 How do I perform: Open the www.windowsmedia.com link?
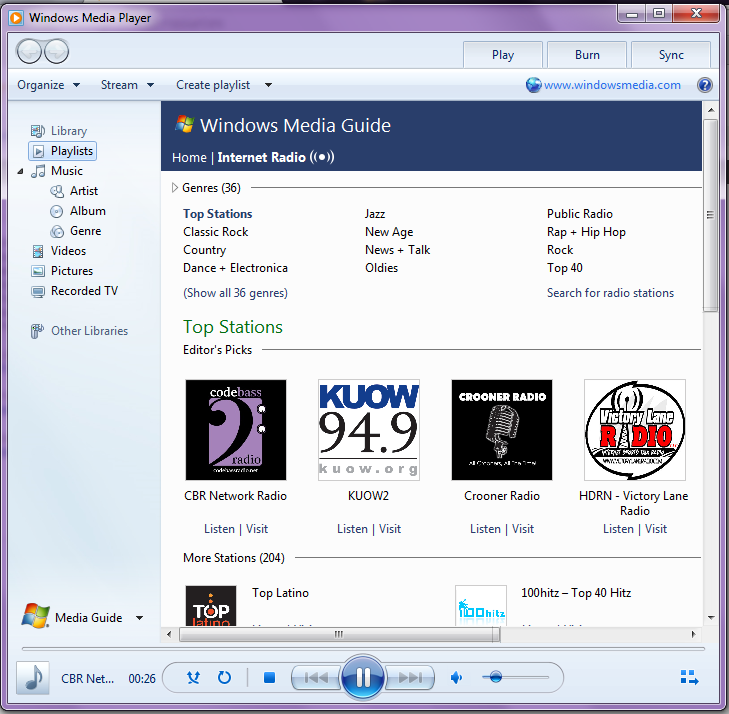click(x=612, y=85)
